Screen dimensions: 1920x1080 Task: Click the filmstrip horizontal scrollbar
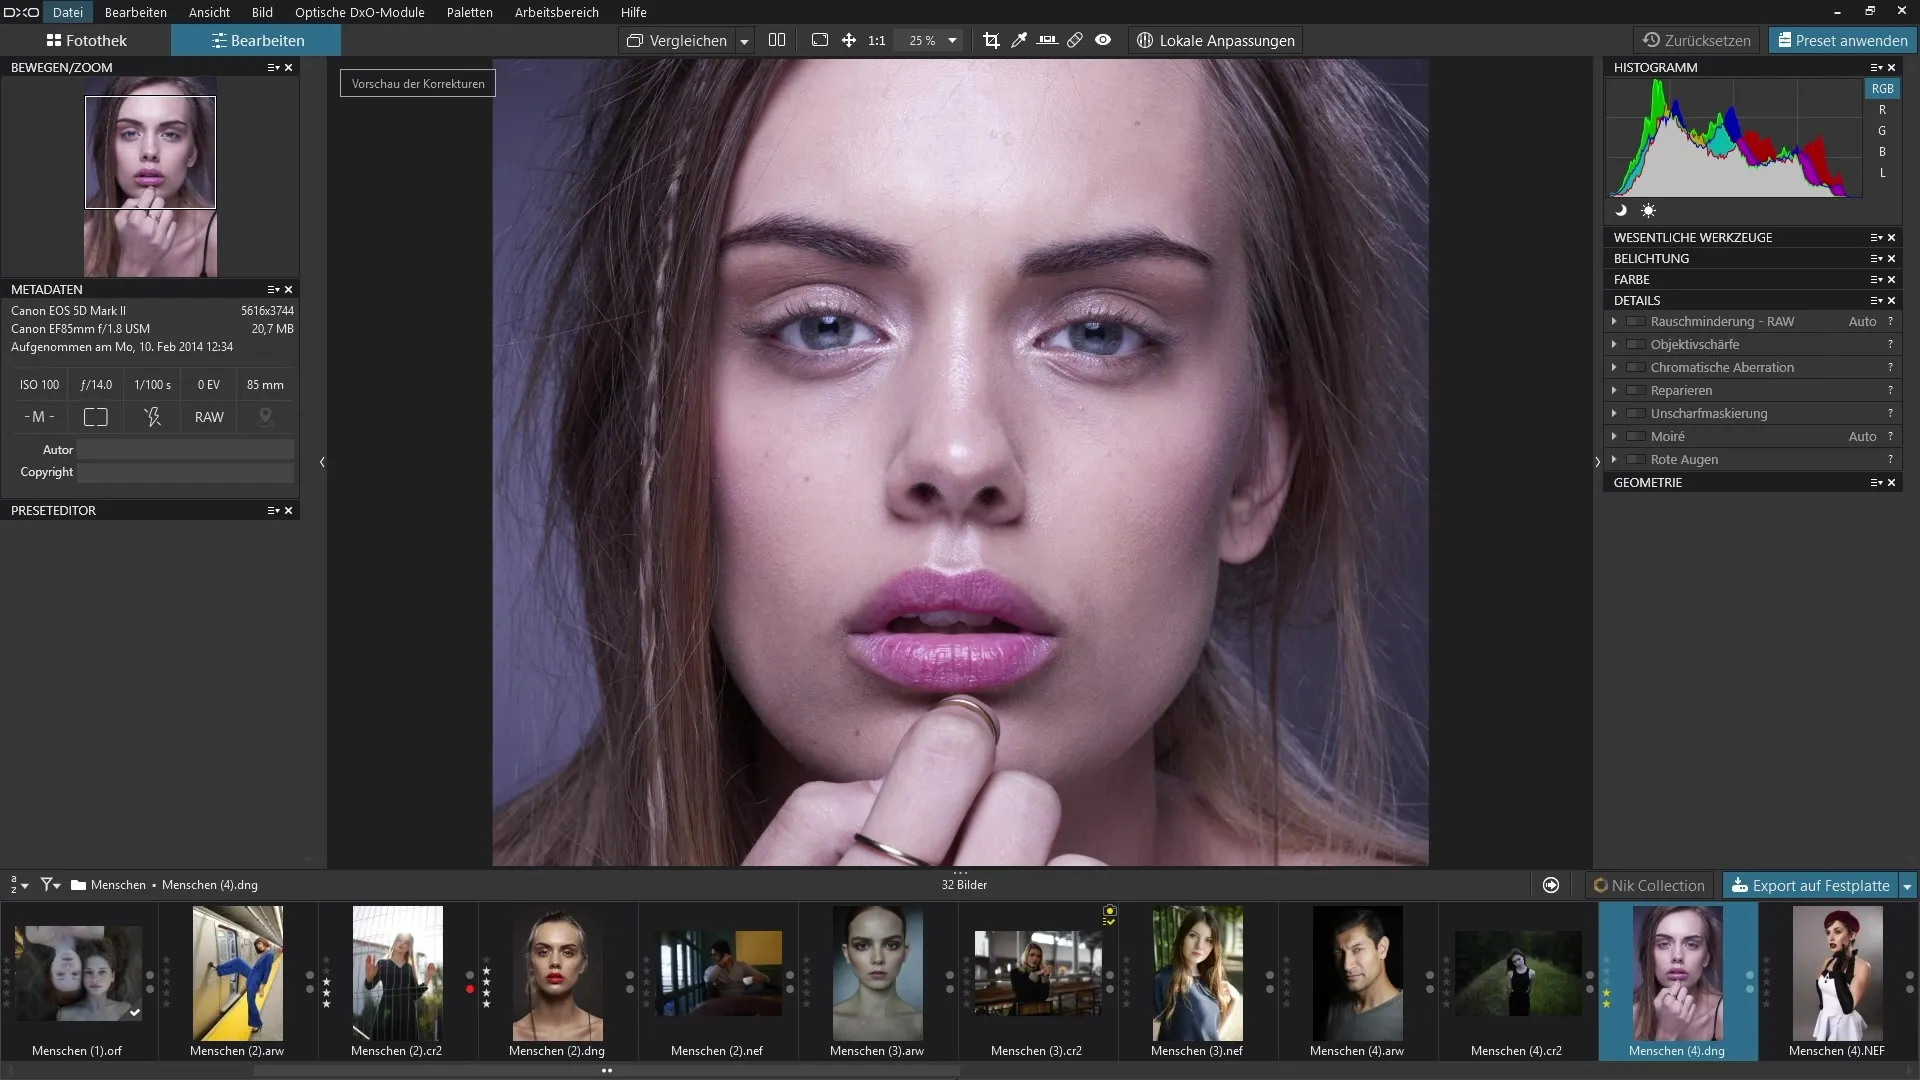tap(606, 1070)
